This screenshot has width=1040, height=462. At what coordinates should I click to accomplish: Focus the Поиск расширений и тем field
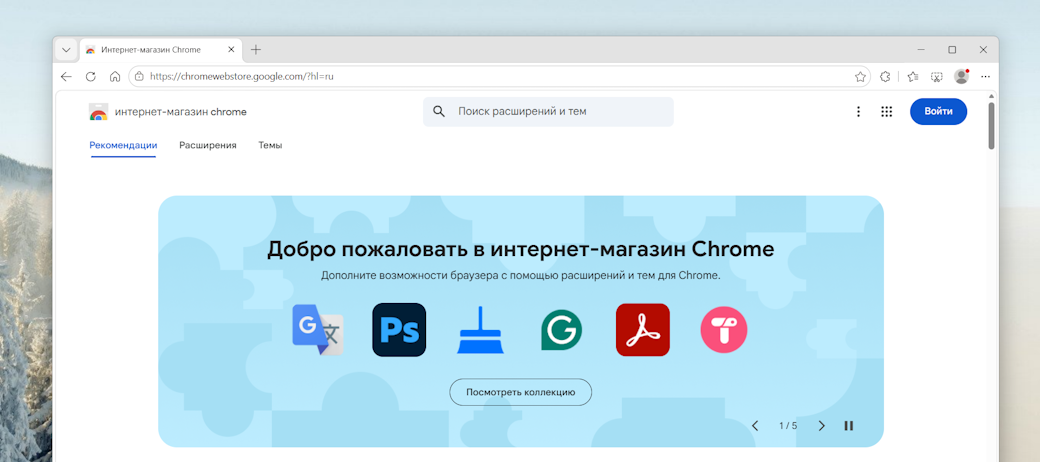pos(548,111)
